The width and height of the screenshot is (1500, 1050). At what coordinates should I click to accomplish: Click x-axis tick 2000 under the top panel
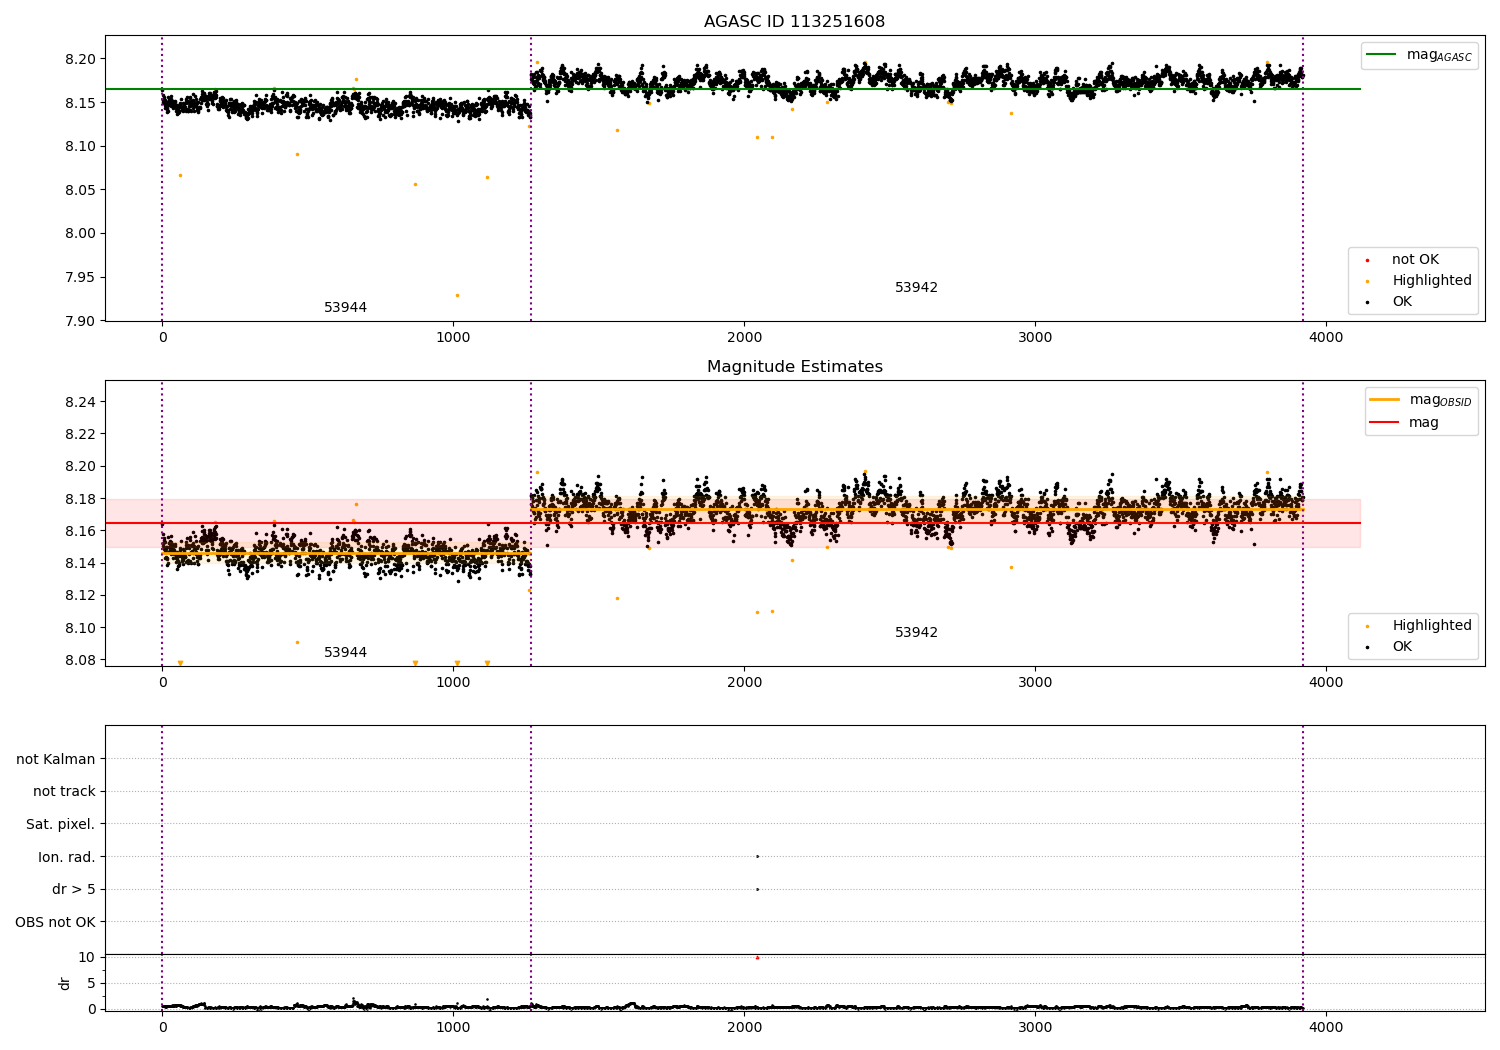(x=744, y=338)
